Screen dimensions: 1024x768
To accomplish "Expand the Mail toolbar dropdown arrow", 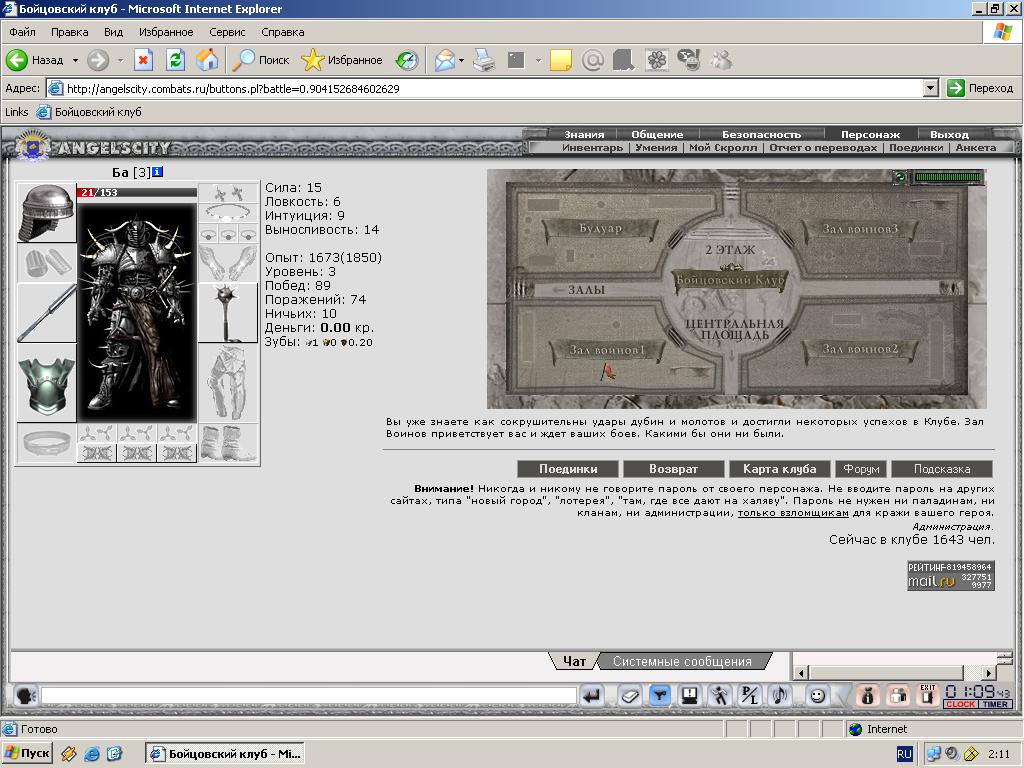I will pos(461,60).
